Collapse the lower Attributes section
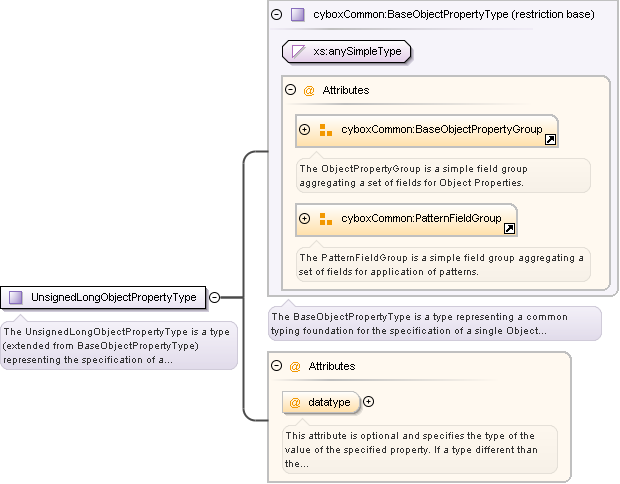620x484 pixels. [x=277, y=367]
